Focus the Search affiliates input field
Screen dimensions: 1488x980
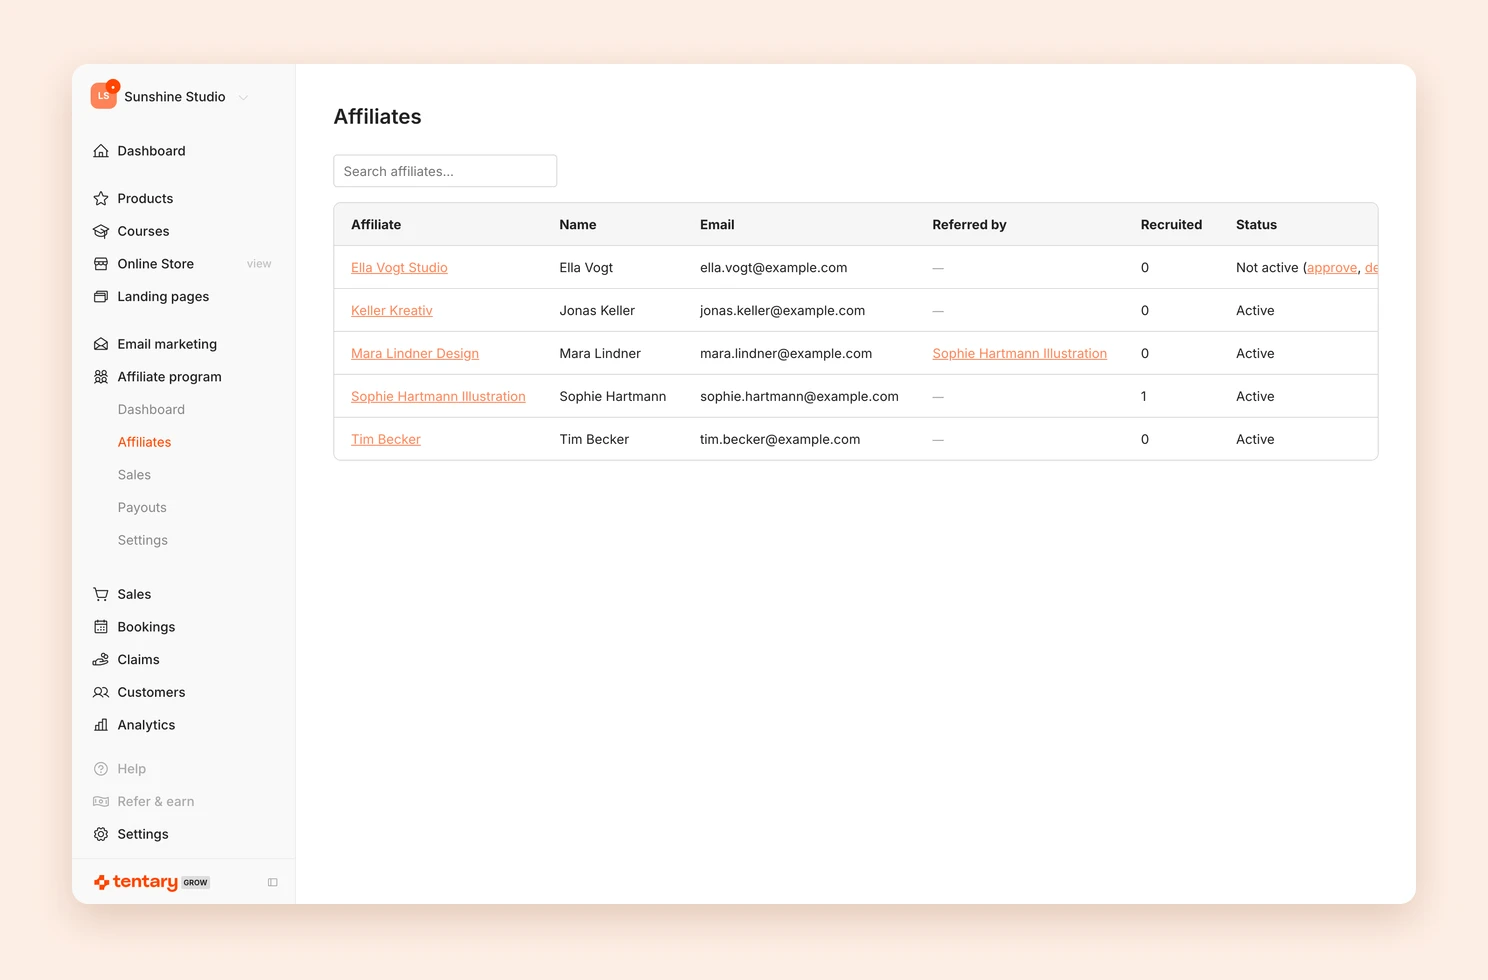pyautogui.click(x=445, y=171)
